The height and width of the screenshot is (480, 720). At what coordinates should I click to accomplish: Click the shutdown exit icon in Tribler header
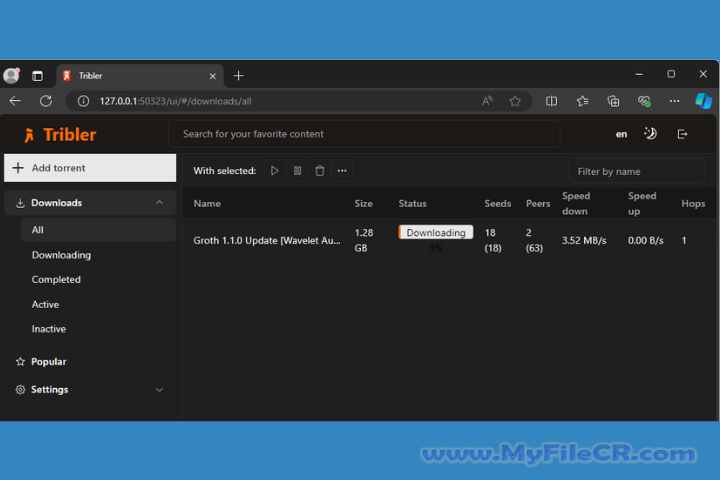point(682,134)
